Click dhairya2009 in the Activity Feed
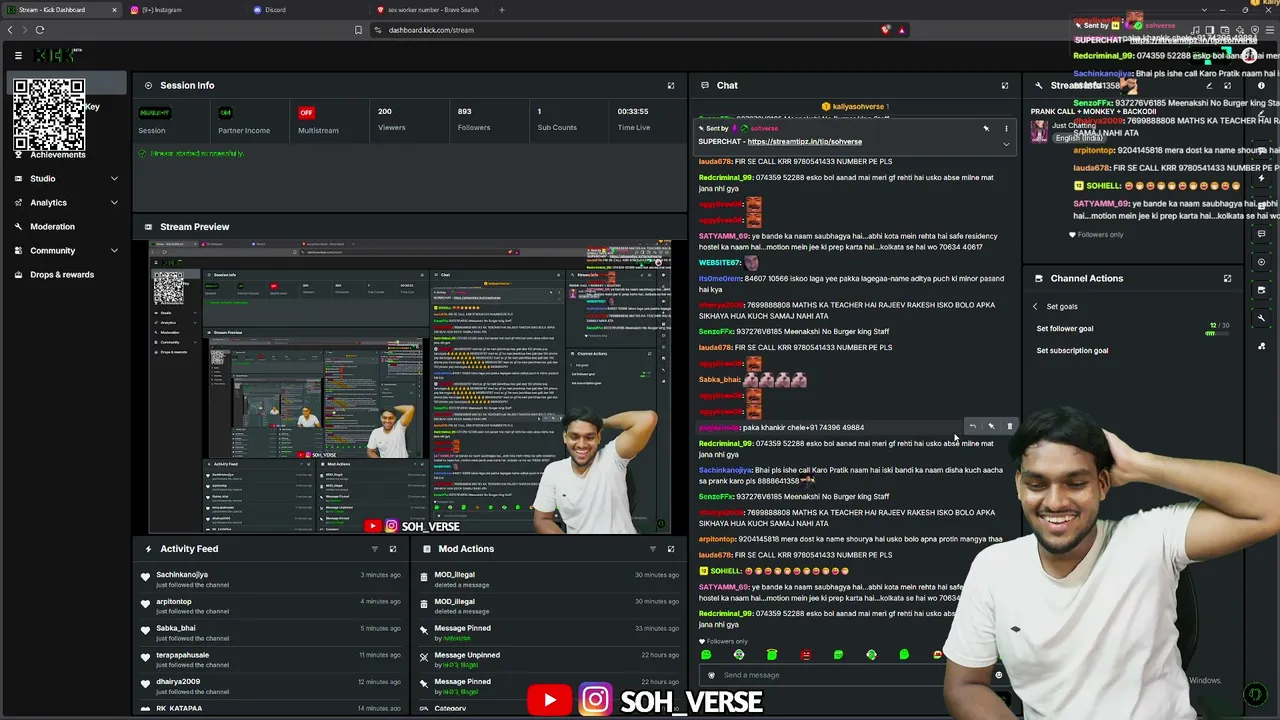The image size is (1280, 720). point(178,682)
